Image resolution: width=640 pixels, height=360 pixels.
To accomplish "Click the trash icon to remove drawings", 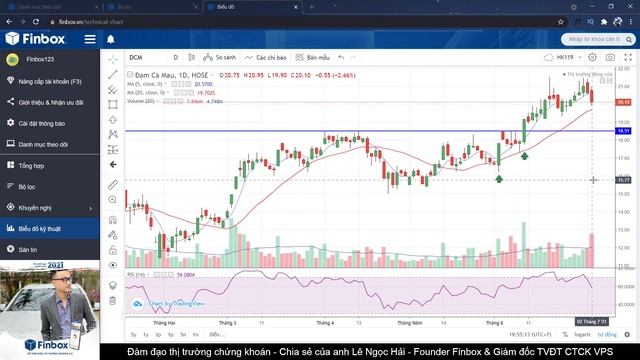I will 113,301.
